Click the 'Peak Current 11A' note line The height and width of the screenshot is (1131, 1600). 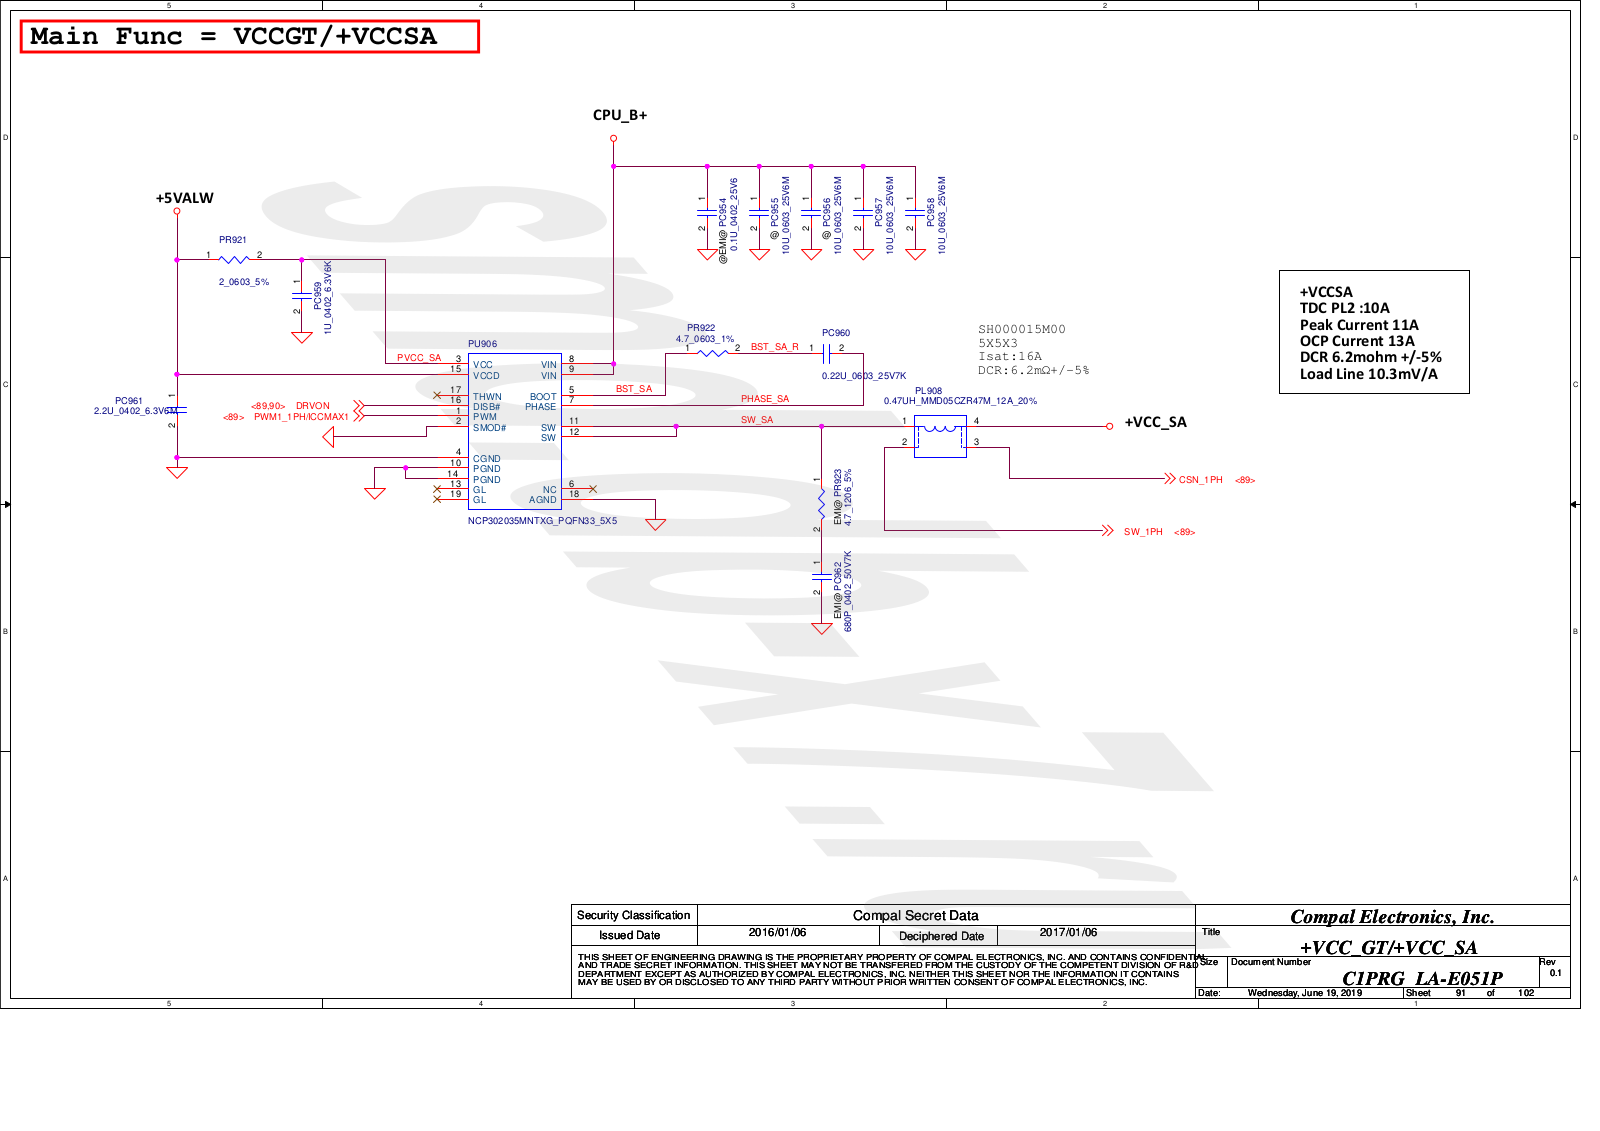(x=1359, y=325)
